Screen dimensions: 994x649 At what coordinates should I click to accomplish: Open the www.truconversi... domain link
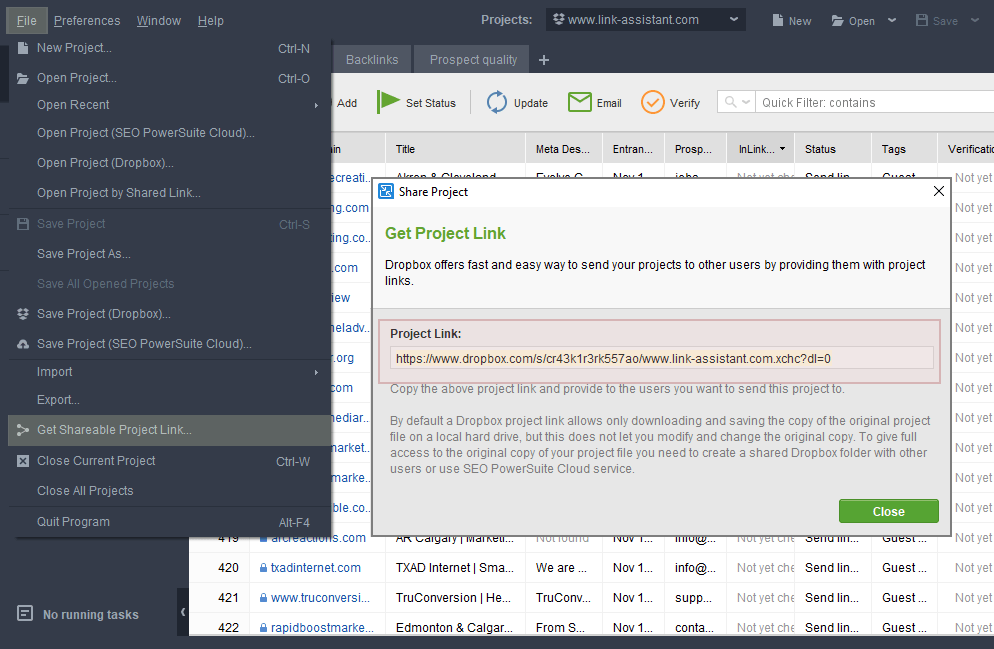tap(320, 598)
